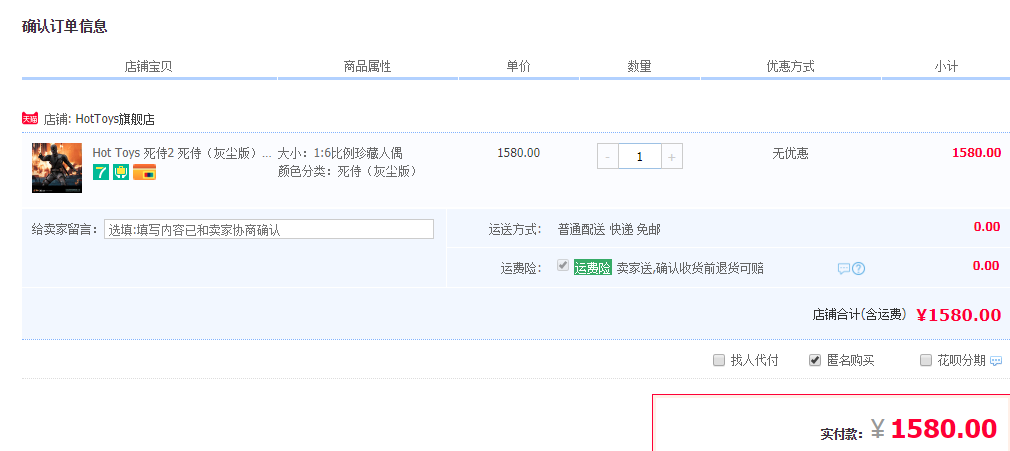
Task: Click the 单价 column header
Action: point(519,66)
